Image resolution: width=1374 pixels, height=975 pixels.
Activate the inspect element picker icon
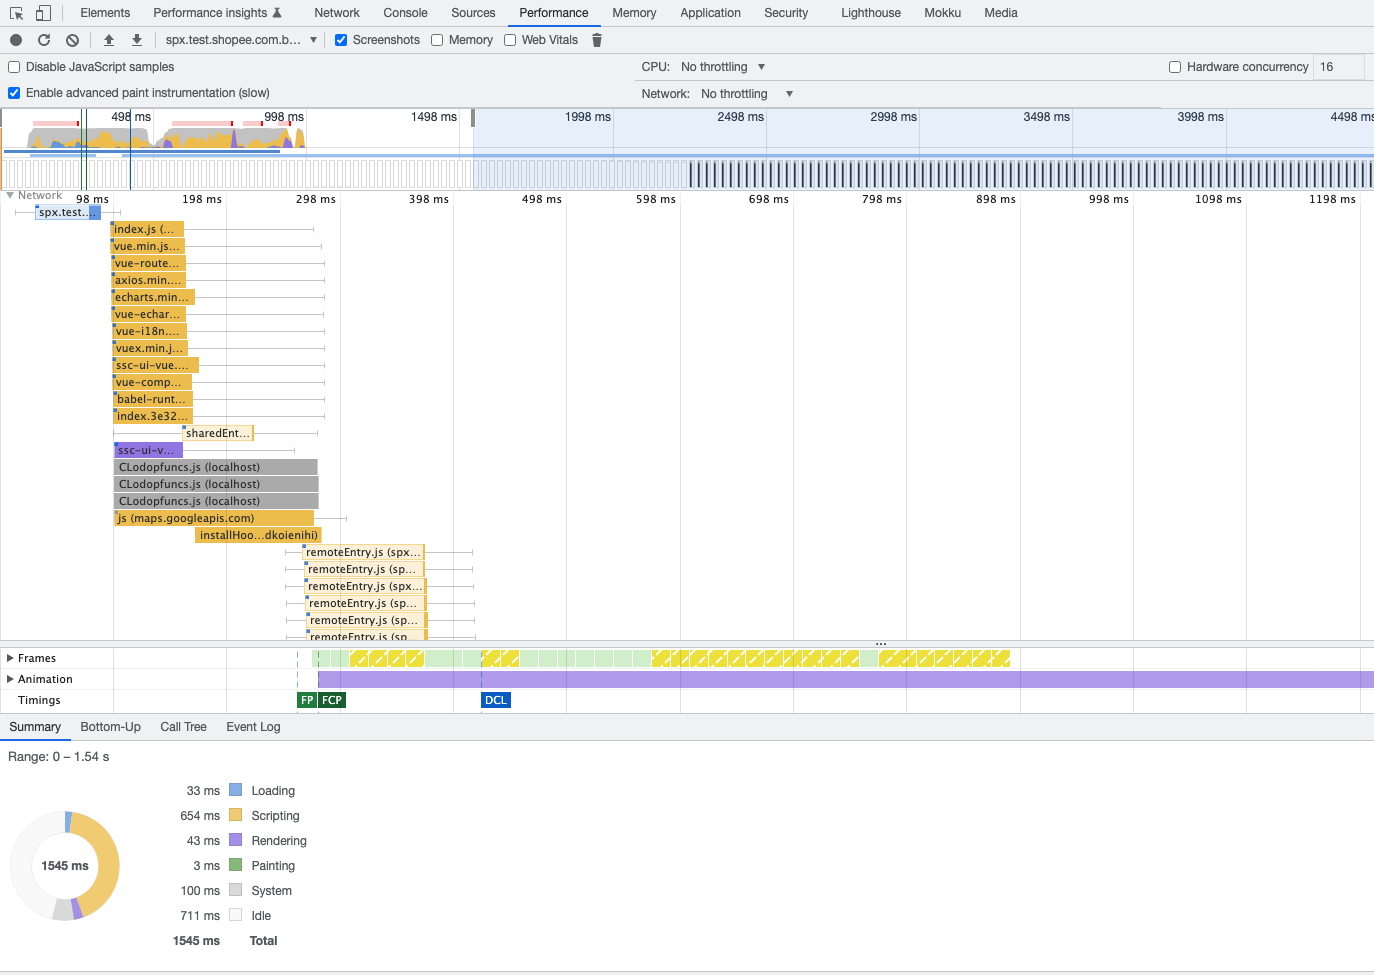coord(16,13)
